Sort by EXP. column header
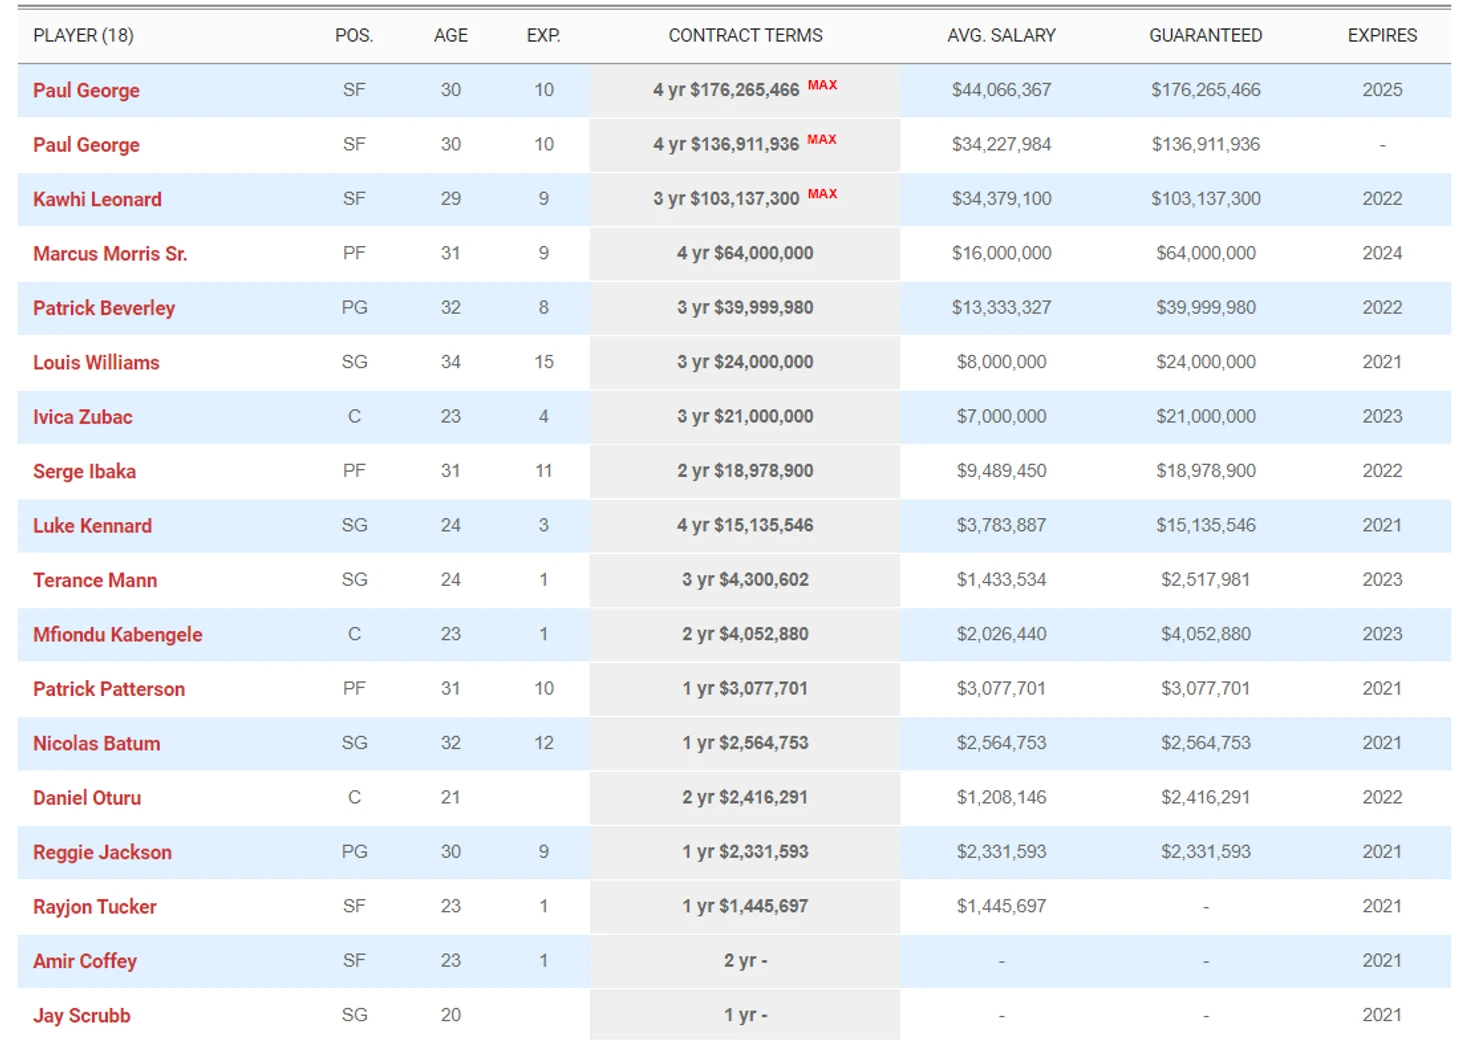1460x1057 pixels. point(544,36)
